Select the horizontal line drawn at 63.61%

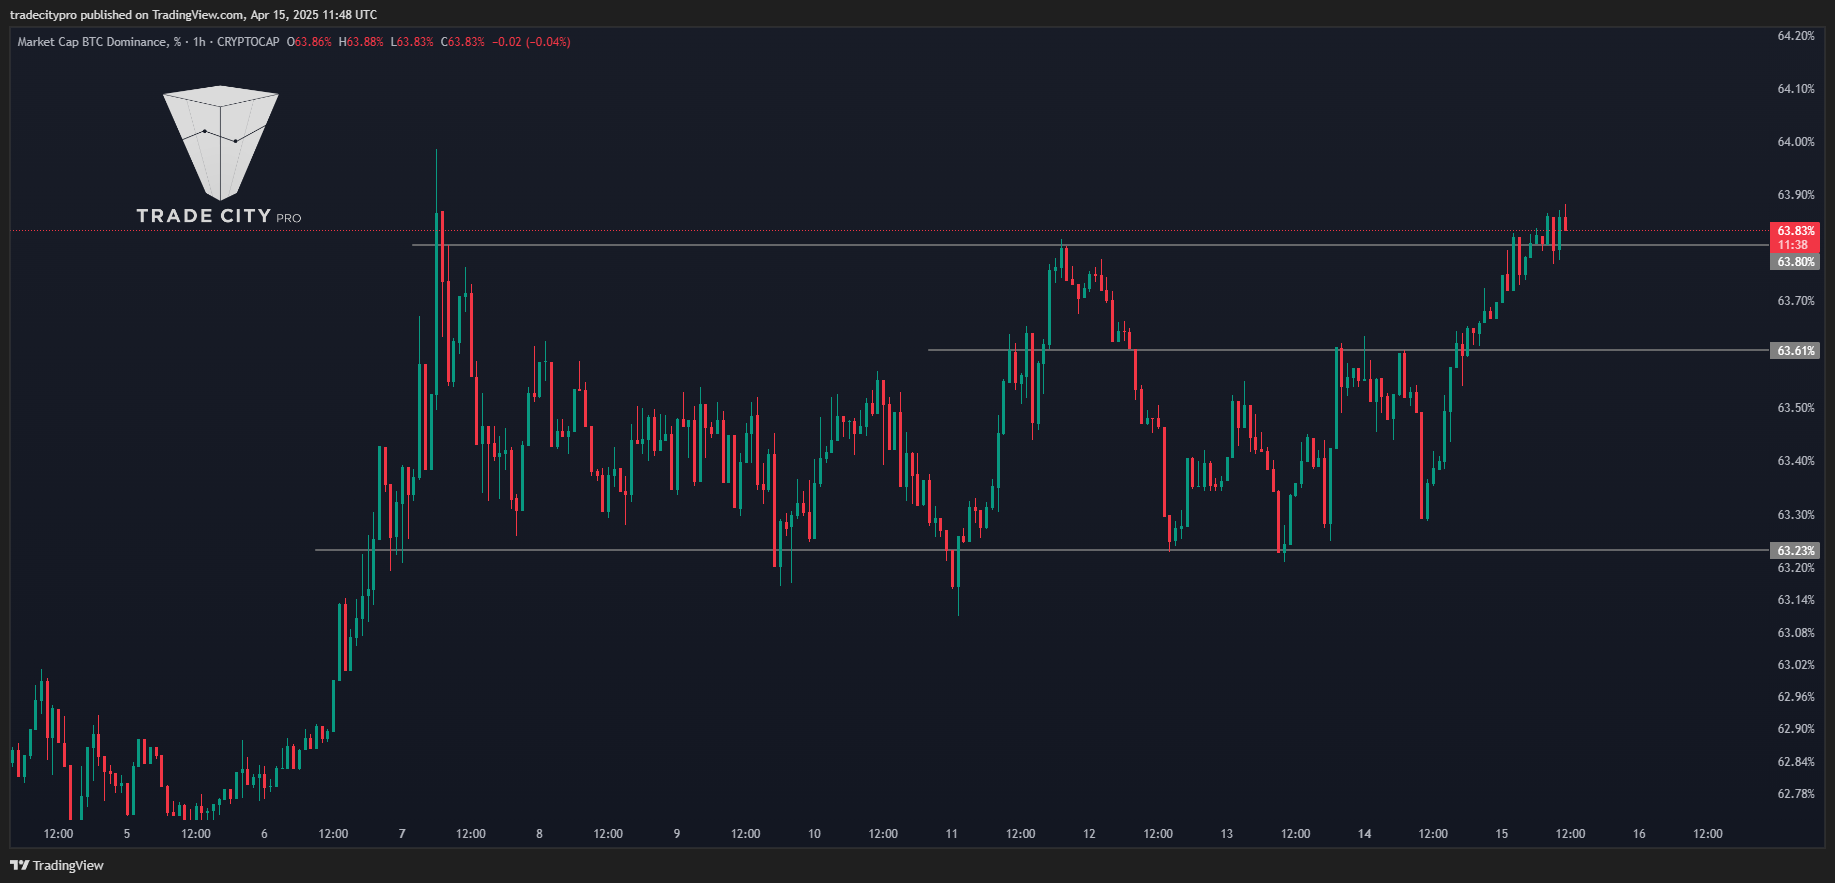(x=1348, y=350)
